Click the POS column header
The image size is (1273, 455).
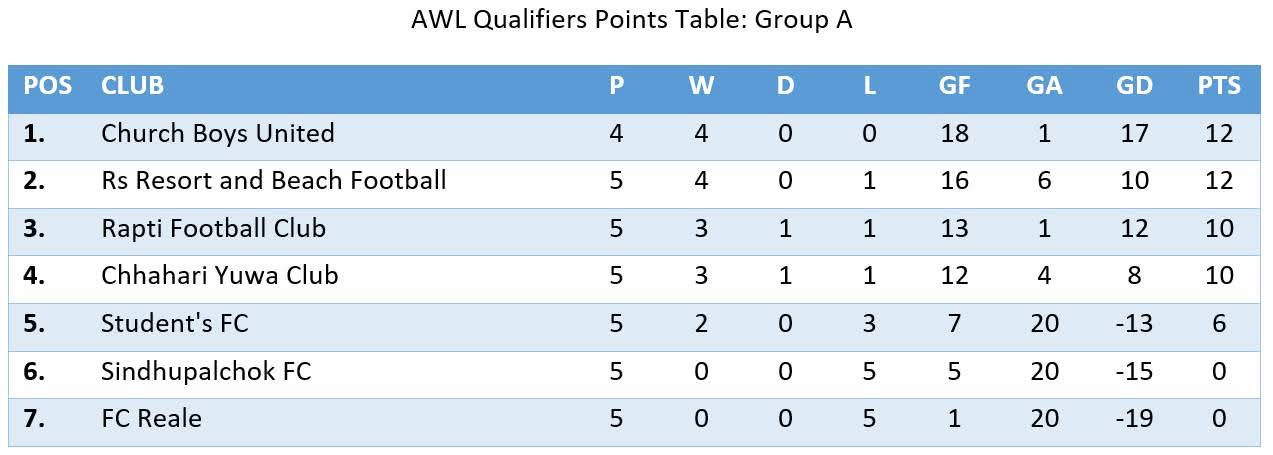pos(48,86)
